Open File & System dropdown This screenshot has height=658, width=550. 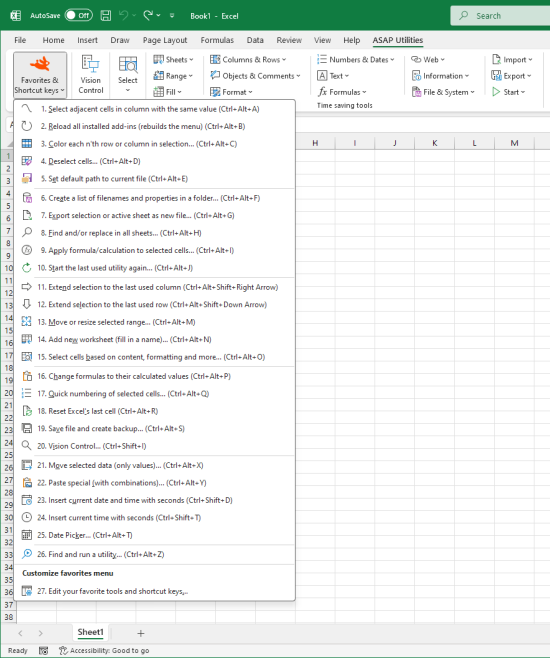click(x=443, y=92)
